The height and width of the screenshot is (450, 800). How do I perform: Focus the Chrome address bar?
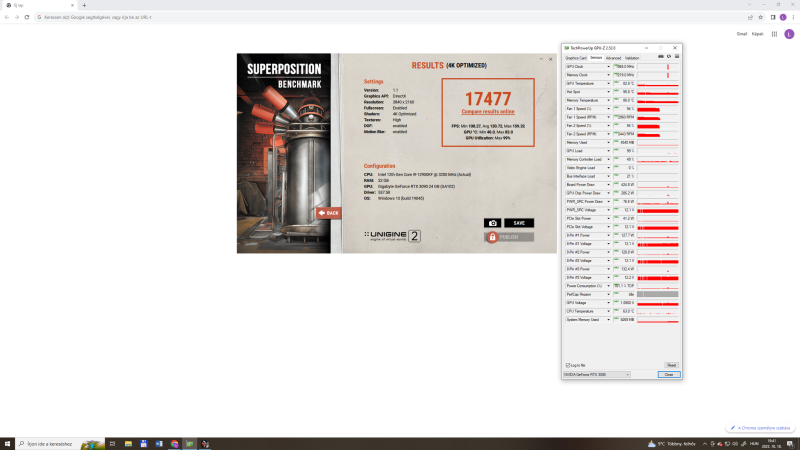click(390, 17)
